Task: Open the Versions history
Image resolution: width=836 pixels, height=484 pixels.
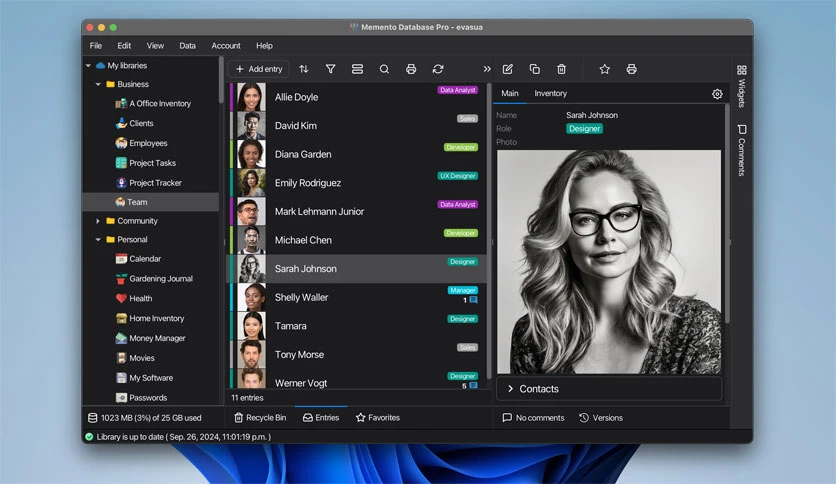Action: pyautogui.click(x=601, y=418)
